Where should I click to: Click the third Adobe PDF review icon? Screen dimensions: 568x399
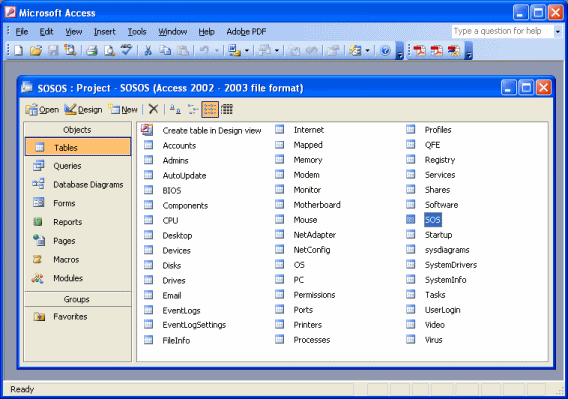[x=454, y=50]
